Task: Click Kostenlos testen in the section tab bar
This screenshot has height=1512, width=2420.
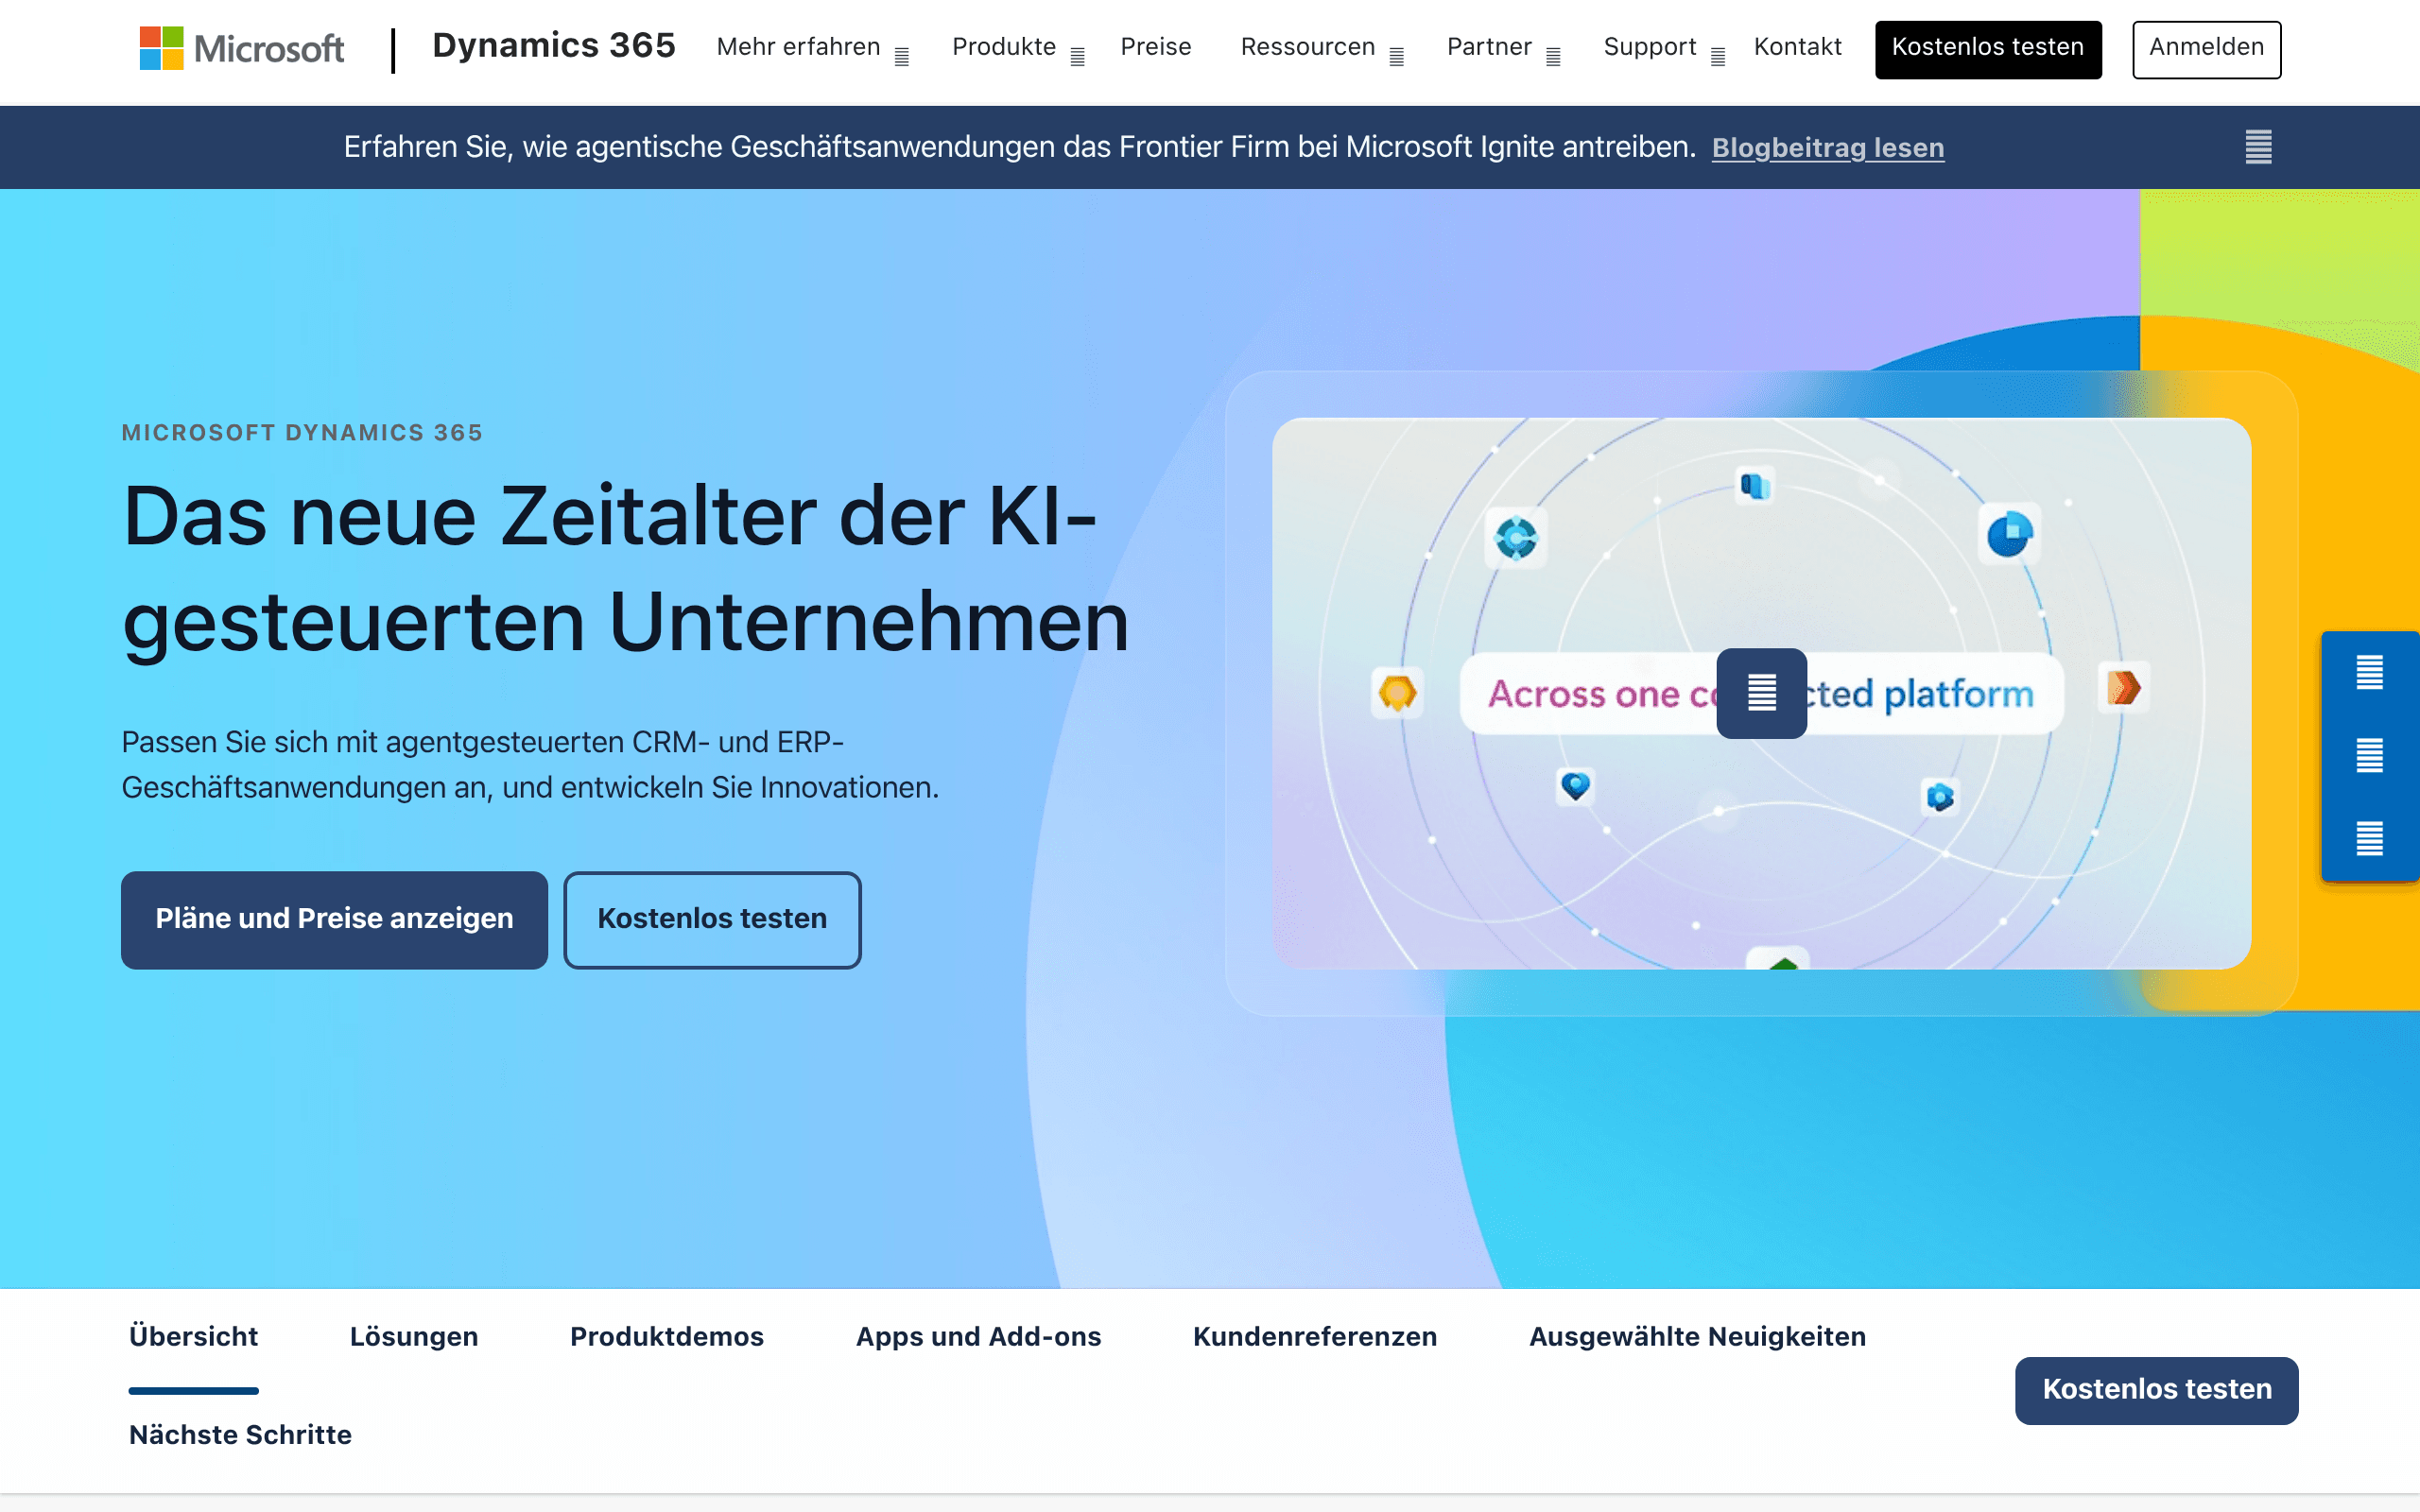Action: pos(2156,1390)
